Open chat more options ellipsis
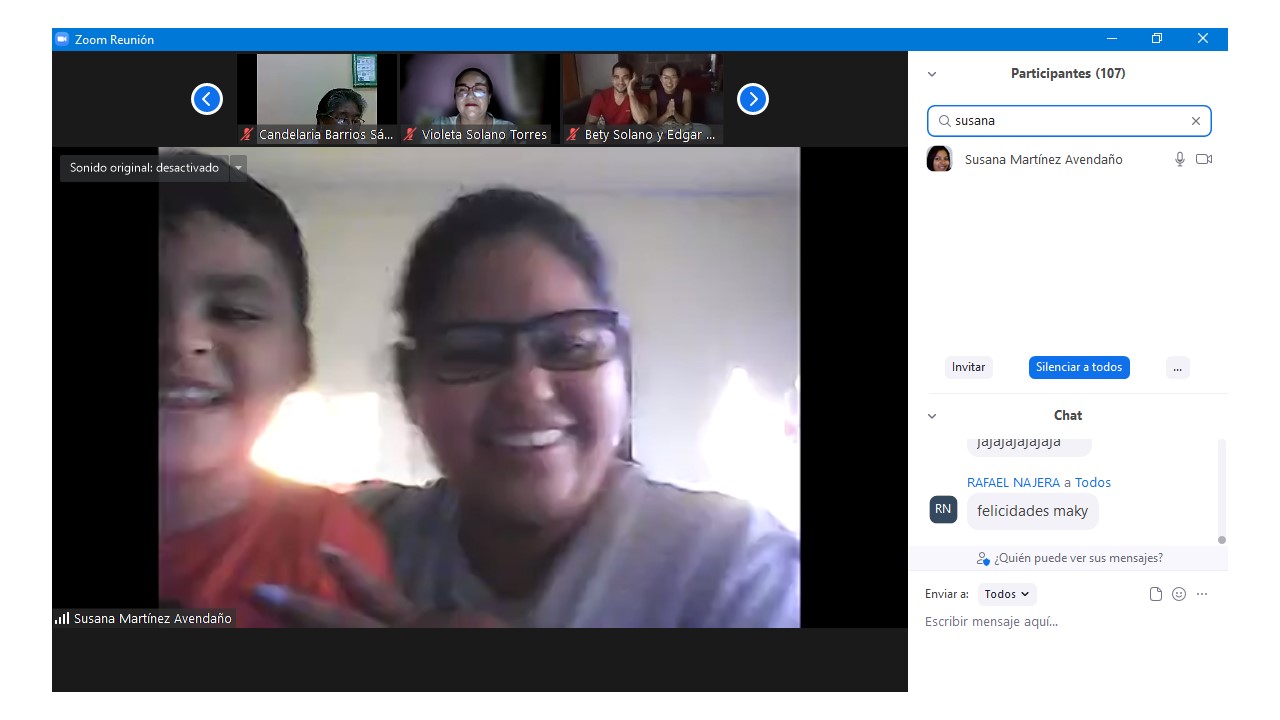Viewport: 1280px width, 720px height. tap(1202, 594)
